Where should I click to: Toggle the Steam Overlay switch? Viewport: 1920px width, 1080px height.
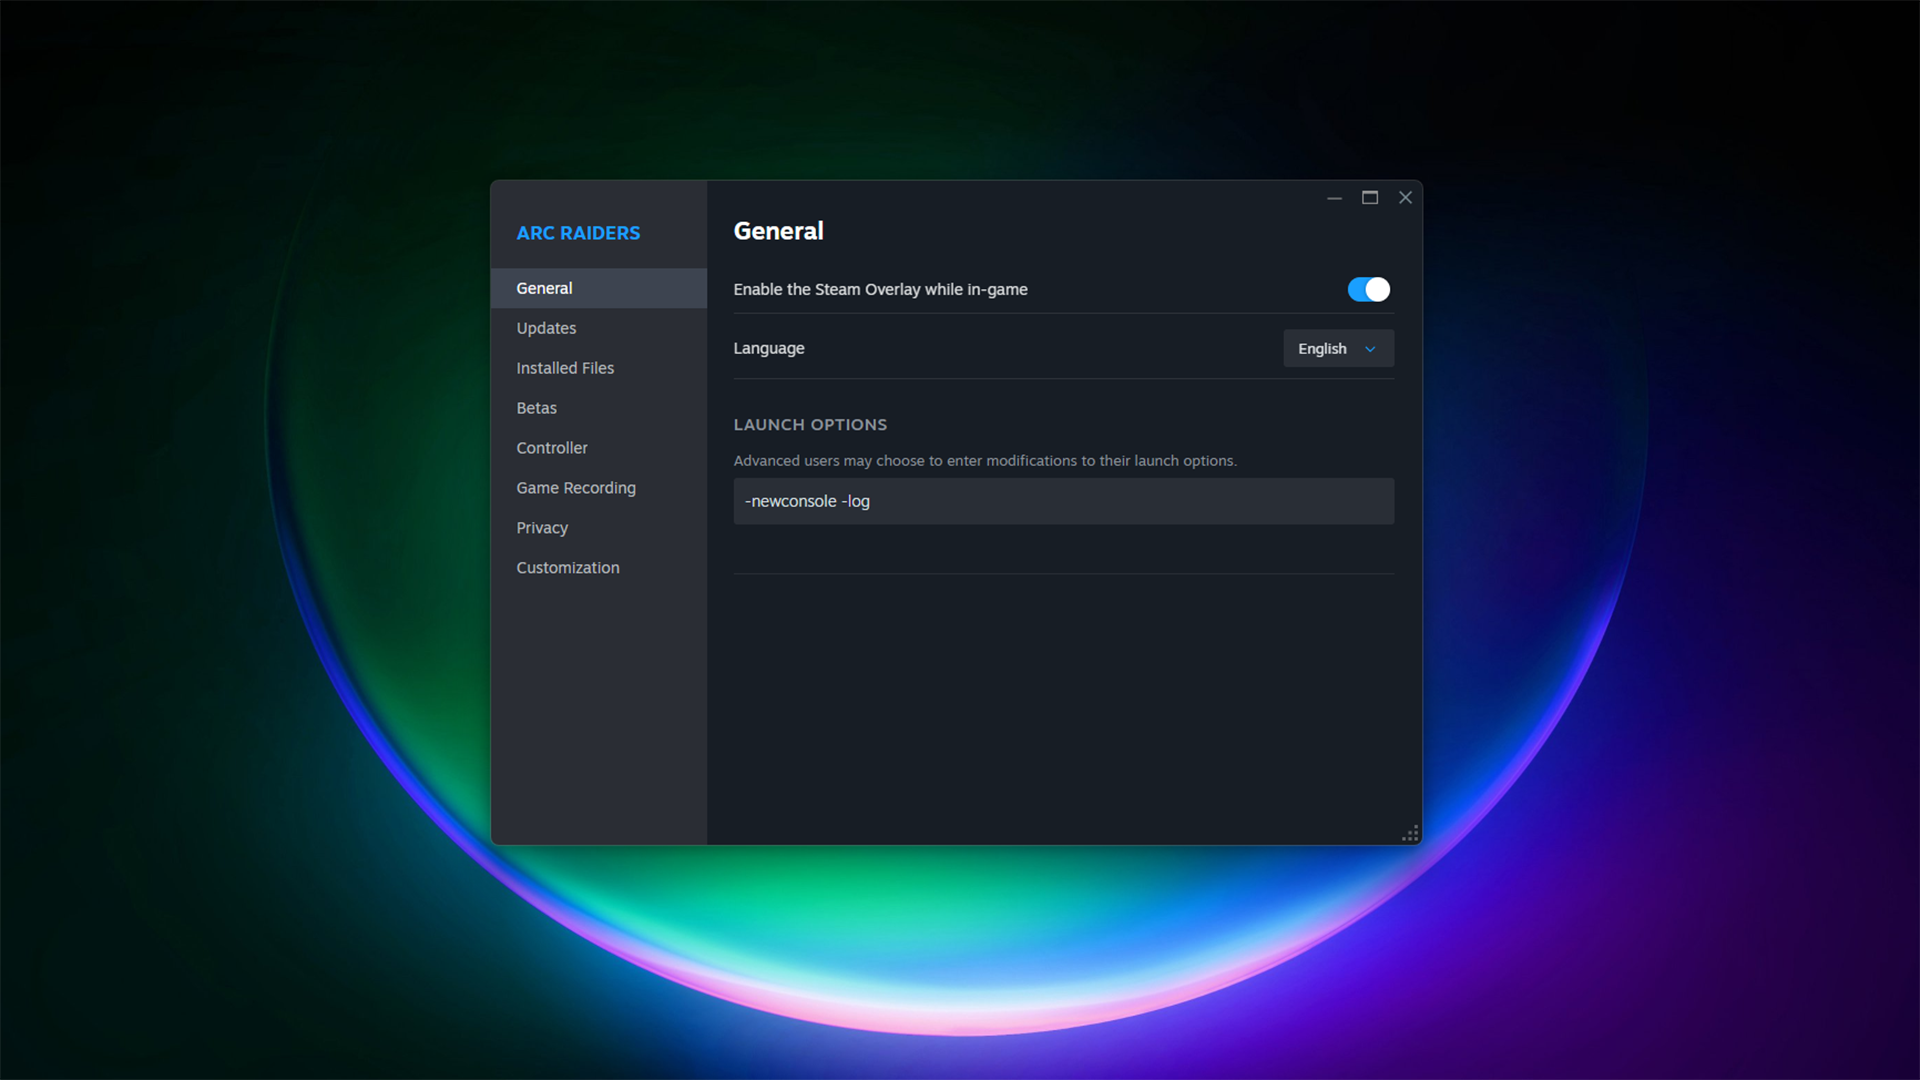[1368, 289]
